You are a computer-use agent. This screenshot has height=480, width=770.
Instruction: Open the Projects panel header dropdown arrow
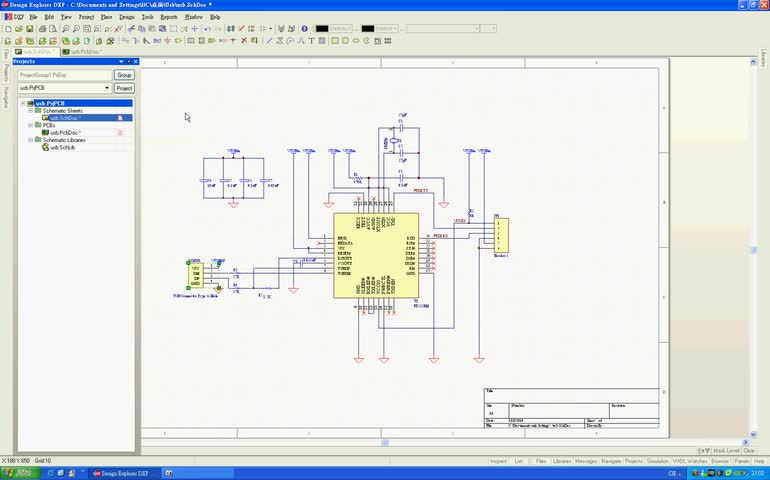coord(121,61)
